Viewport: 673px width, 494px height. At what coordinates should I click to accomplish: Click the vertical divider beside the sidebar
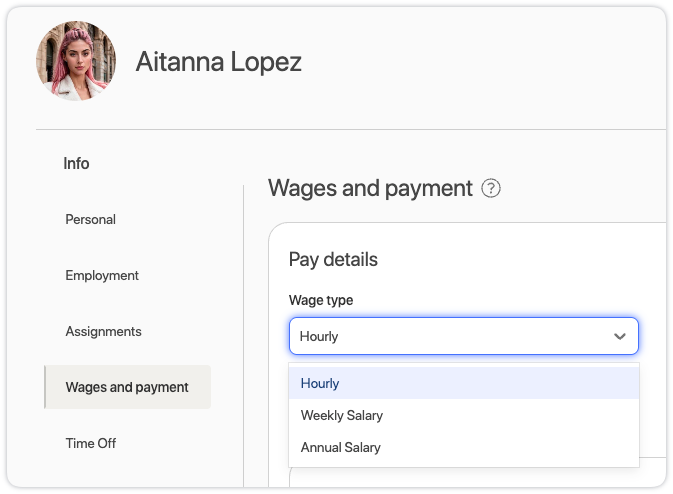click(243, 330)
